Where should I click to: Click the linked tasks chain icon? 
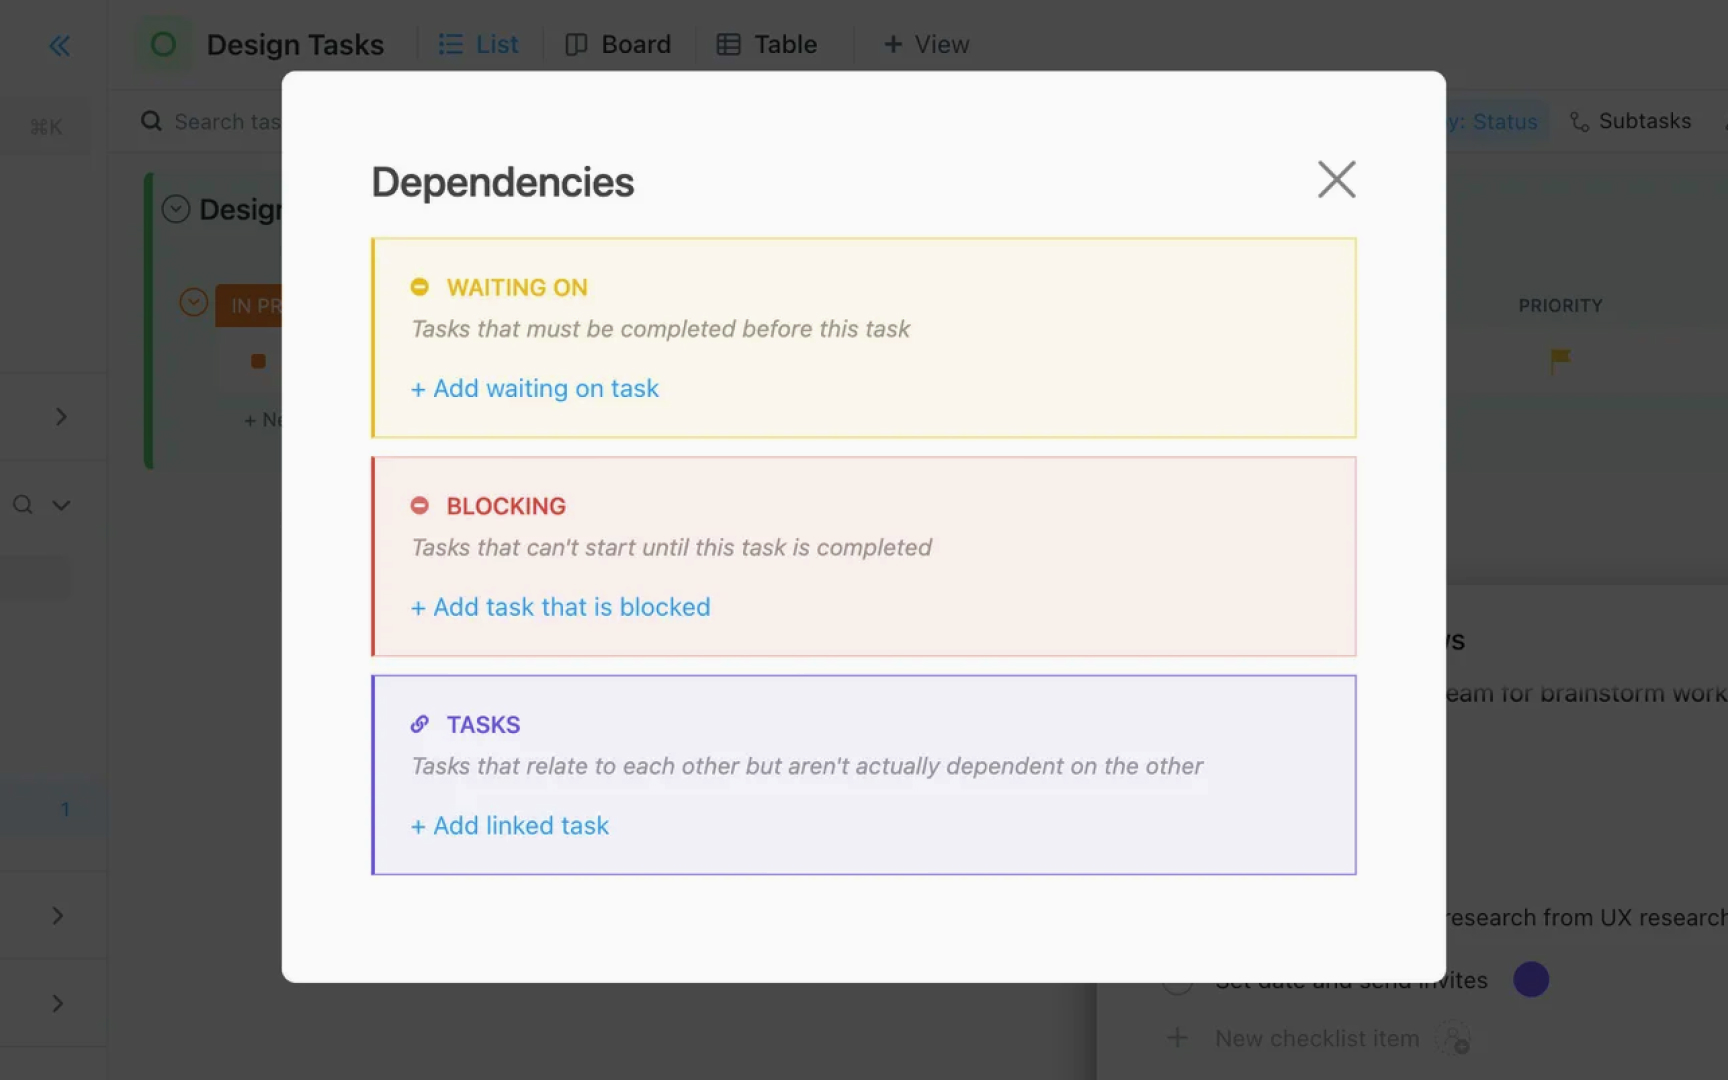tap(420, 724)
